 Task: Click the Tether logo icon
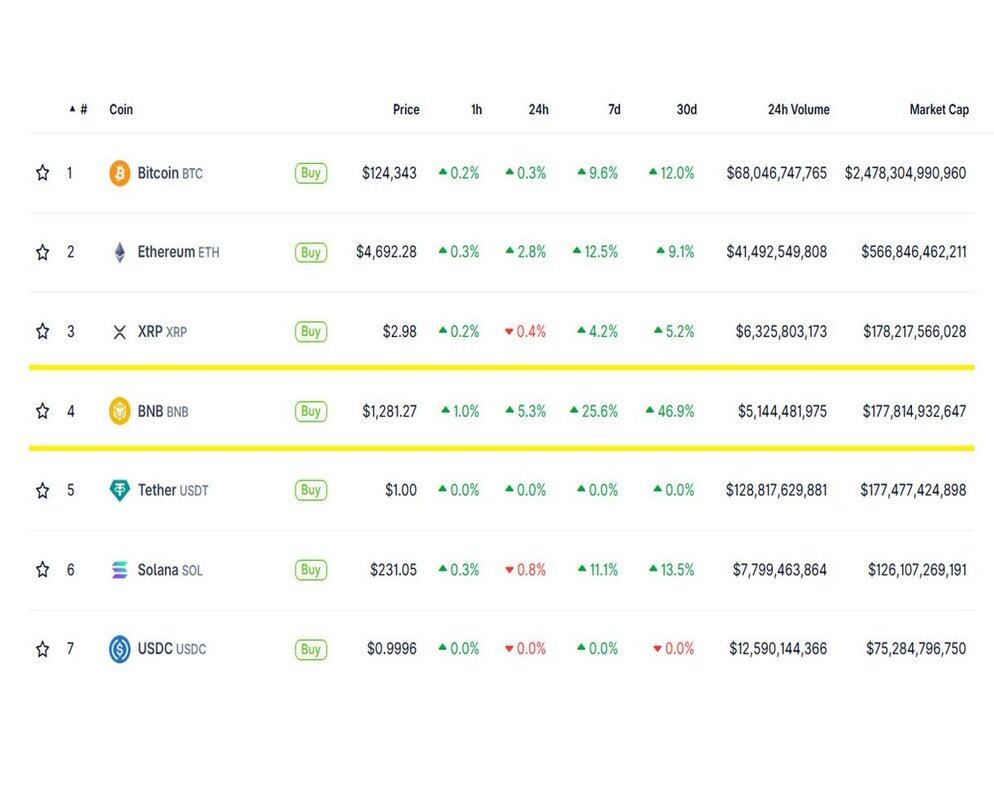tap(120, 490)
